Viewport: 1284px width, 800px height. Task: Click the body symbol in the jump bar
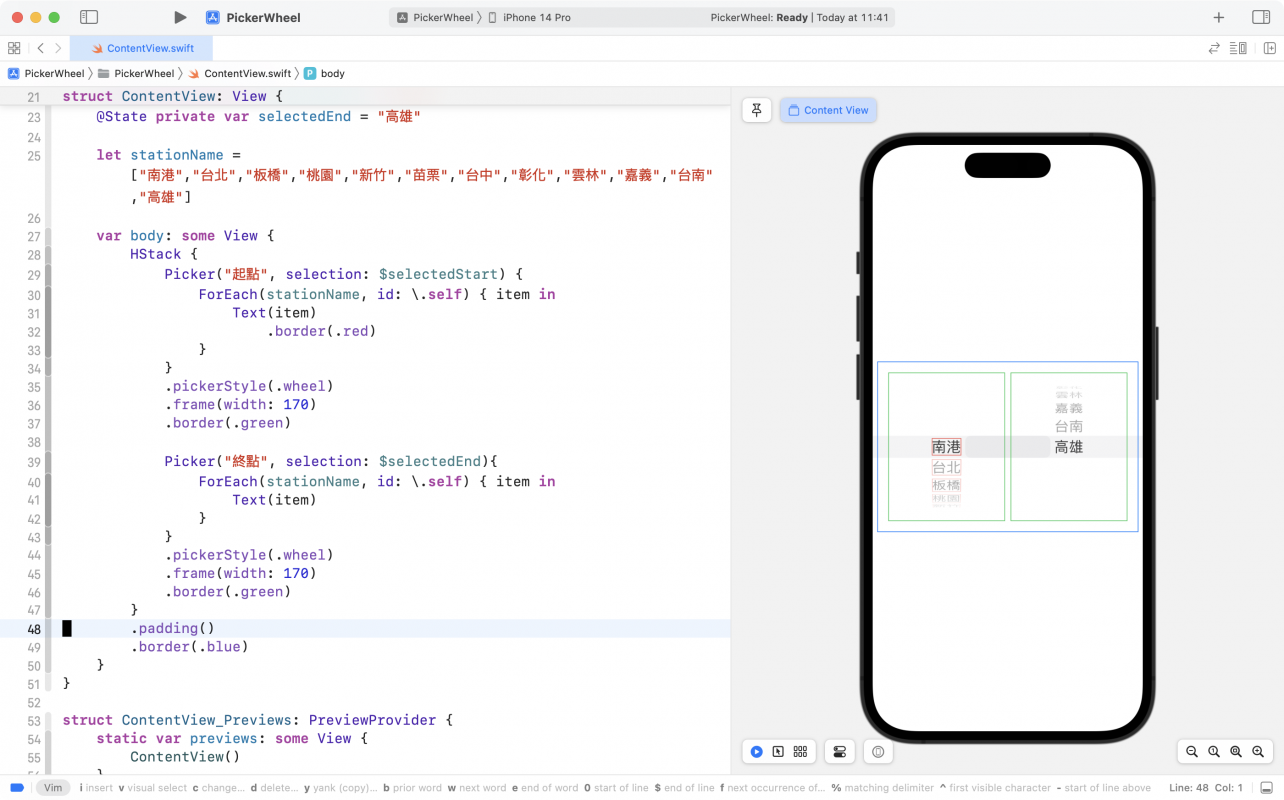tap(324, 73)
